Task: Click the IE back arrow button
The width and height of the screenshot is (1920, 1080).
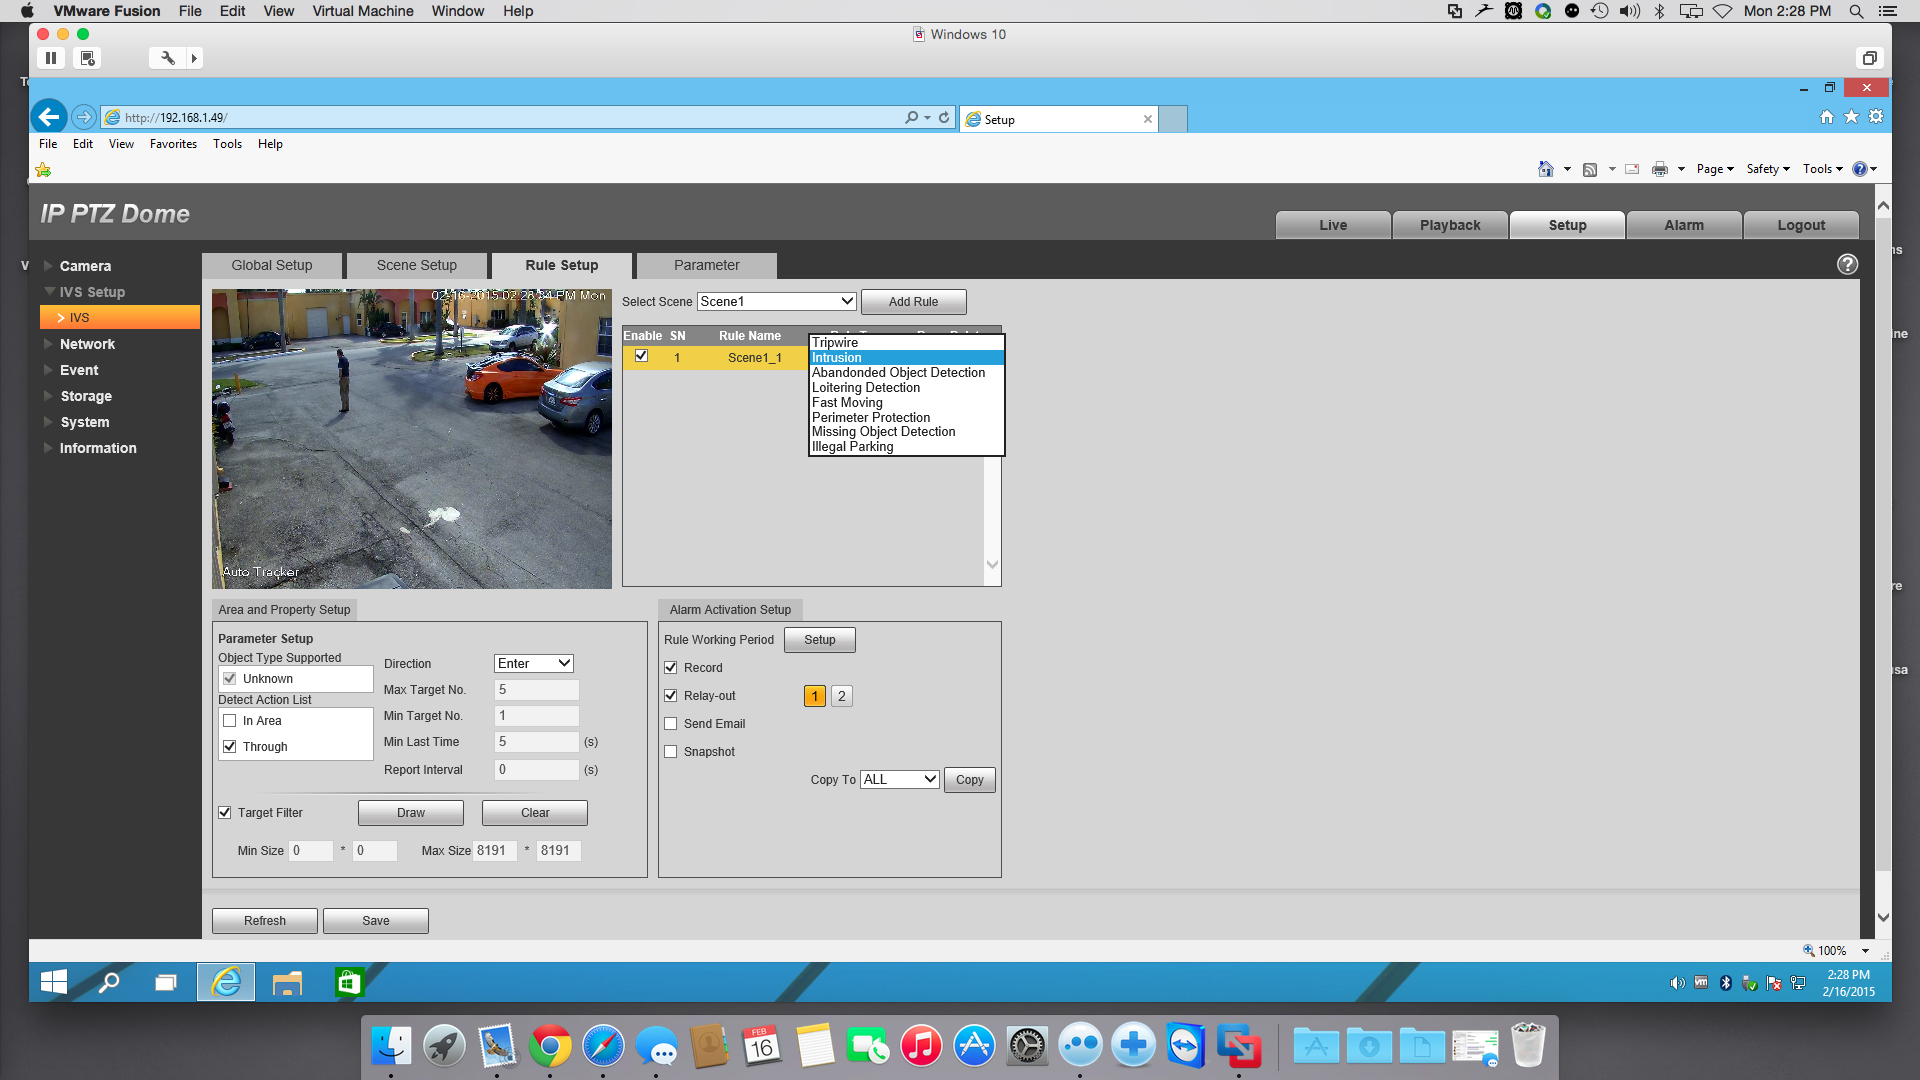Action: [48, 117]
